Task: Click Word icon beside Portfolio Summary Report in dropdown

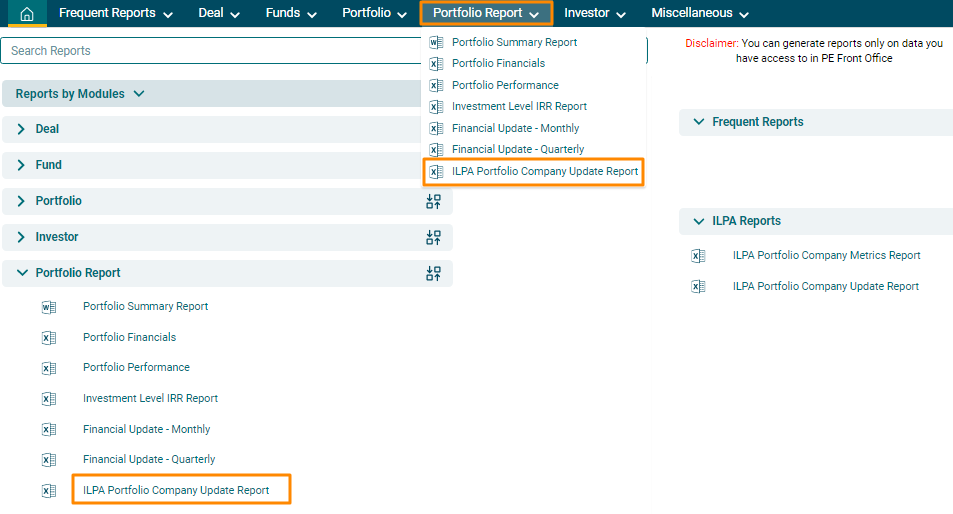Action: [436, 42]
